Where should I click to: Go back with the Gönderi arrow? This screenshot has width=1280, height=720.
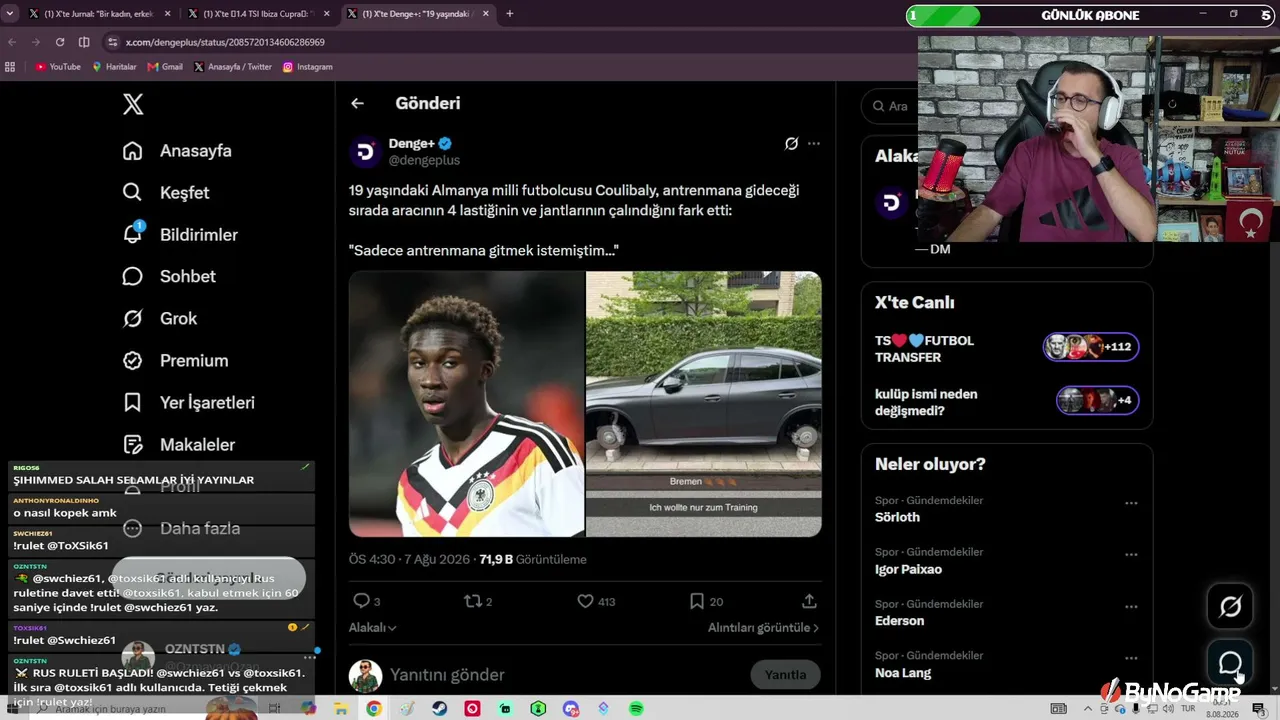click(357, 103)
